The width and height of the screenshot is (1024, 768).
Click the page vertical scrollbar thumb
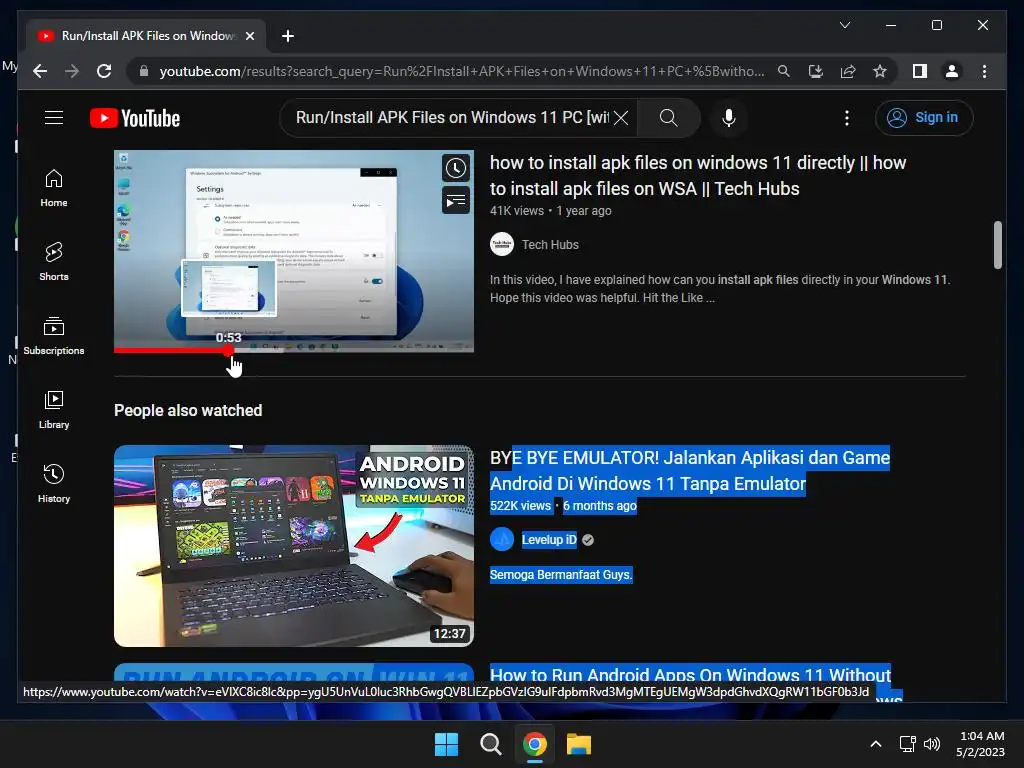997,245
